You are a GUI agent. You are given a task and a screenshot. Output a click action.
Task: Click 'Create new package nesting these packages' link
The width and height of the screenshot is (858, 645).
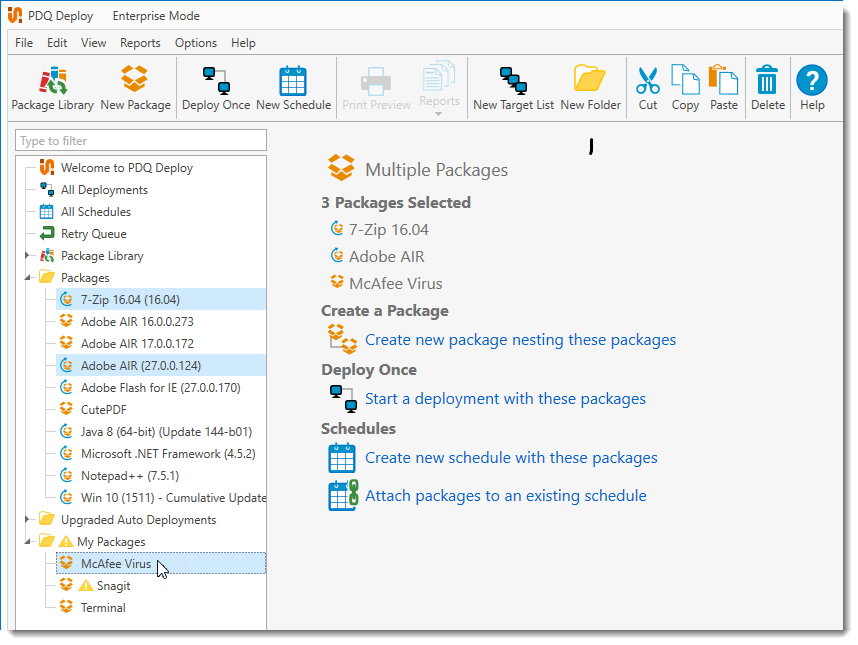(x=520, y=340)
